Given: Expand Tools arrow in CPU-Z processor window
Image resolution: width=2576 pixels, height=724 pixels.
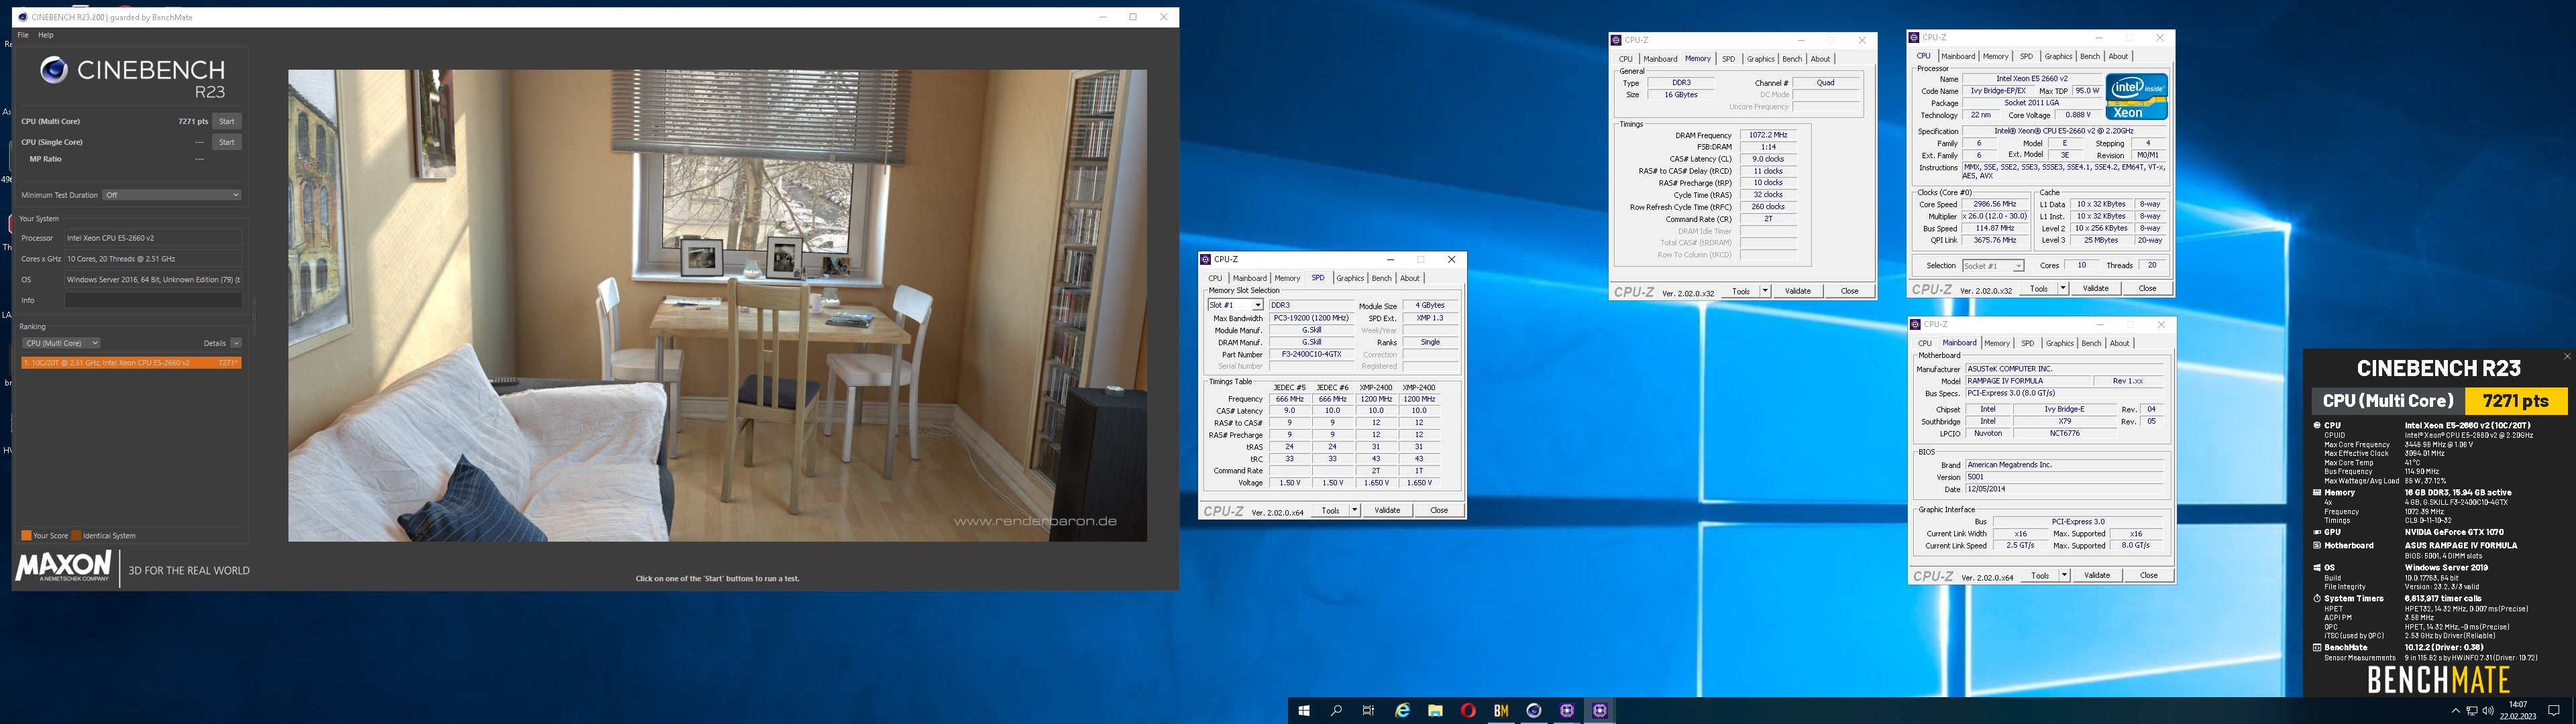Looking at the screenshot, I should 2063,288.
